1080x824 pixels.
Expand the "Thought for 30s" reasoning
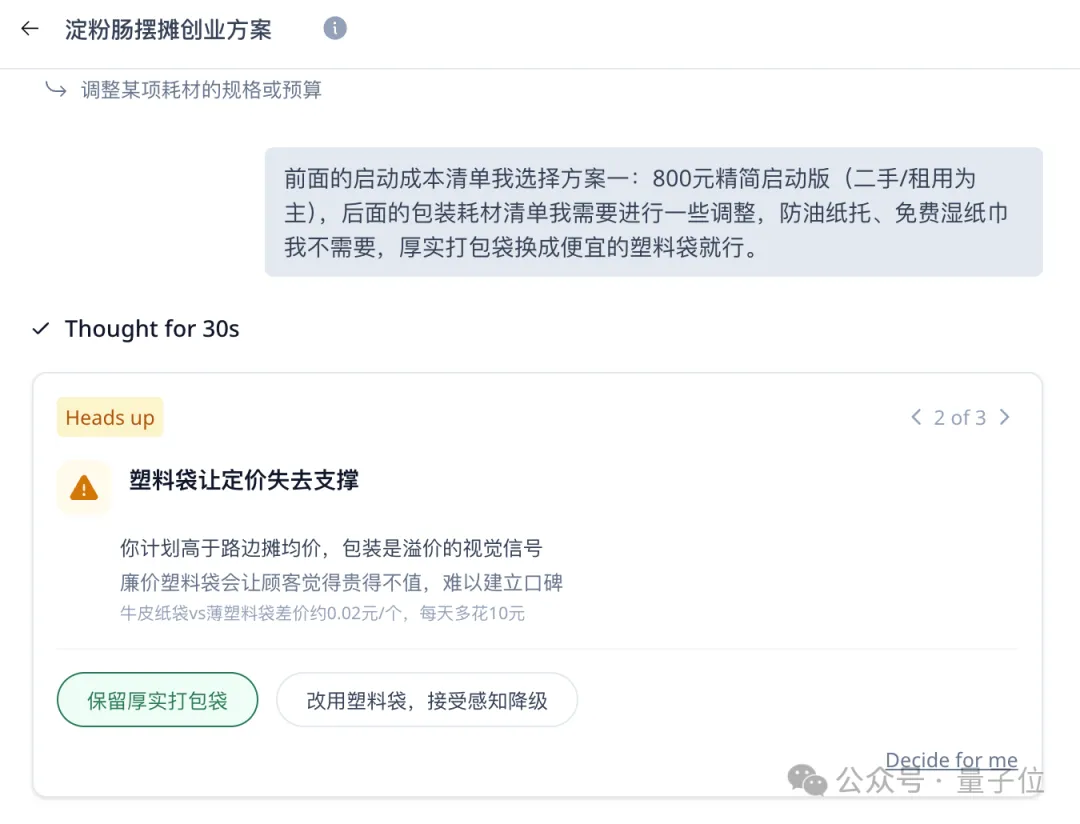(x=152, y=329)
